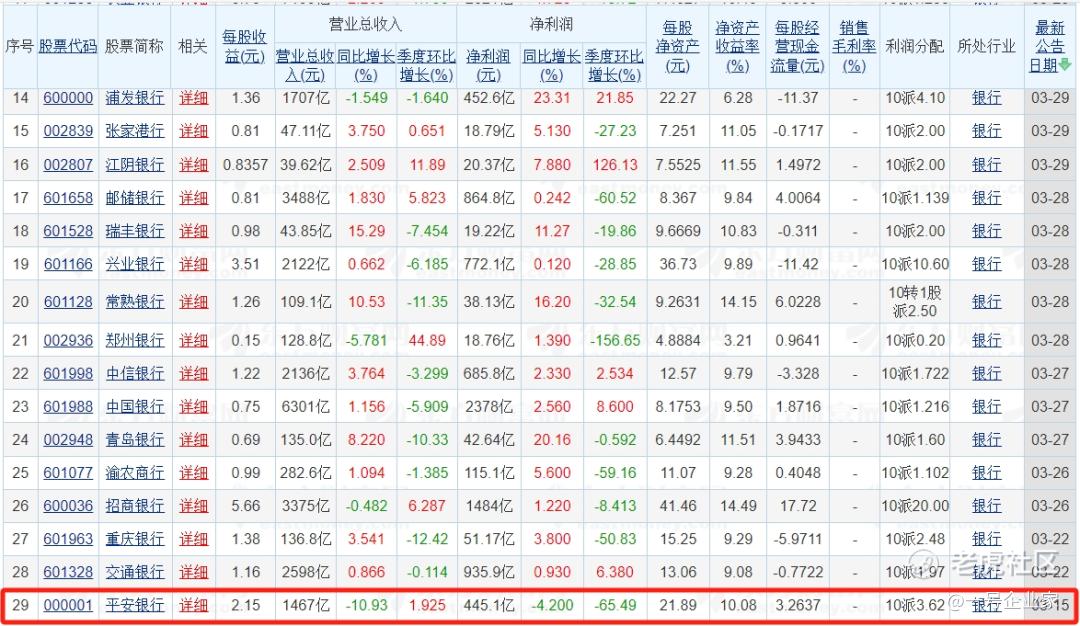Open stock code 601658 link
Screen dimensions: 1080x626
click(68, 198)
